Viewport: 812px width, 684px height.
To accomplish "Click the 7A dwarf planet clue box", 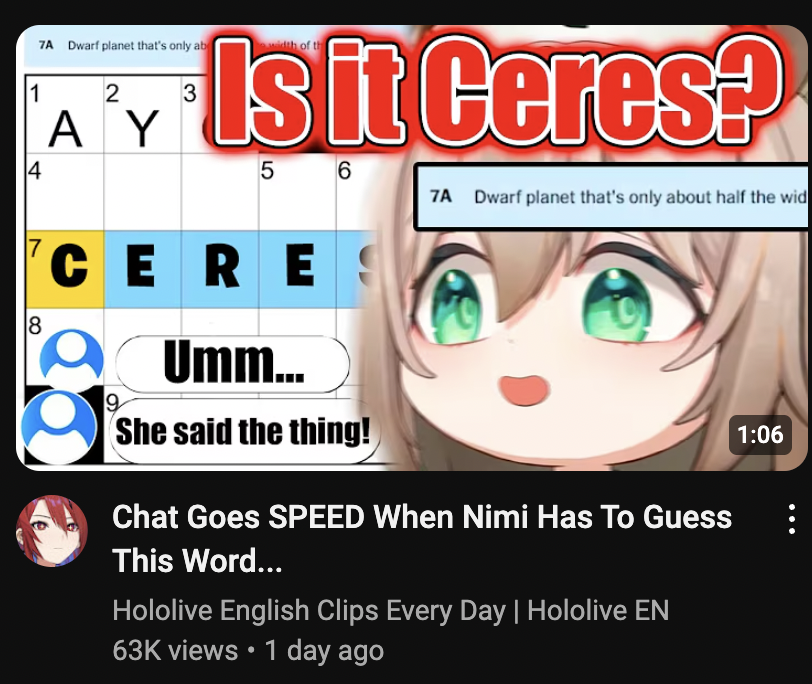I will tap(612, 197).
